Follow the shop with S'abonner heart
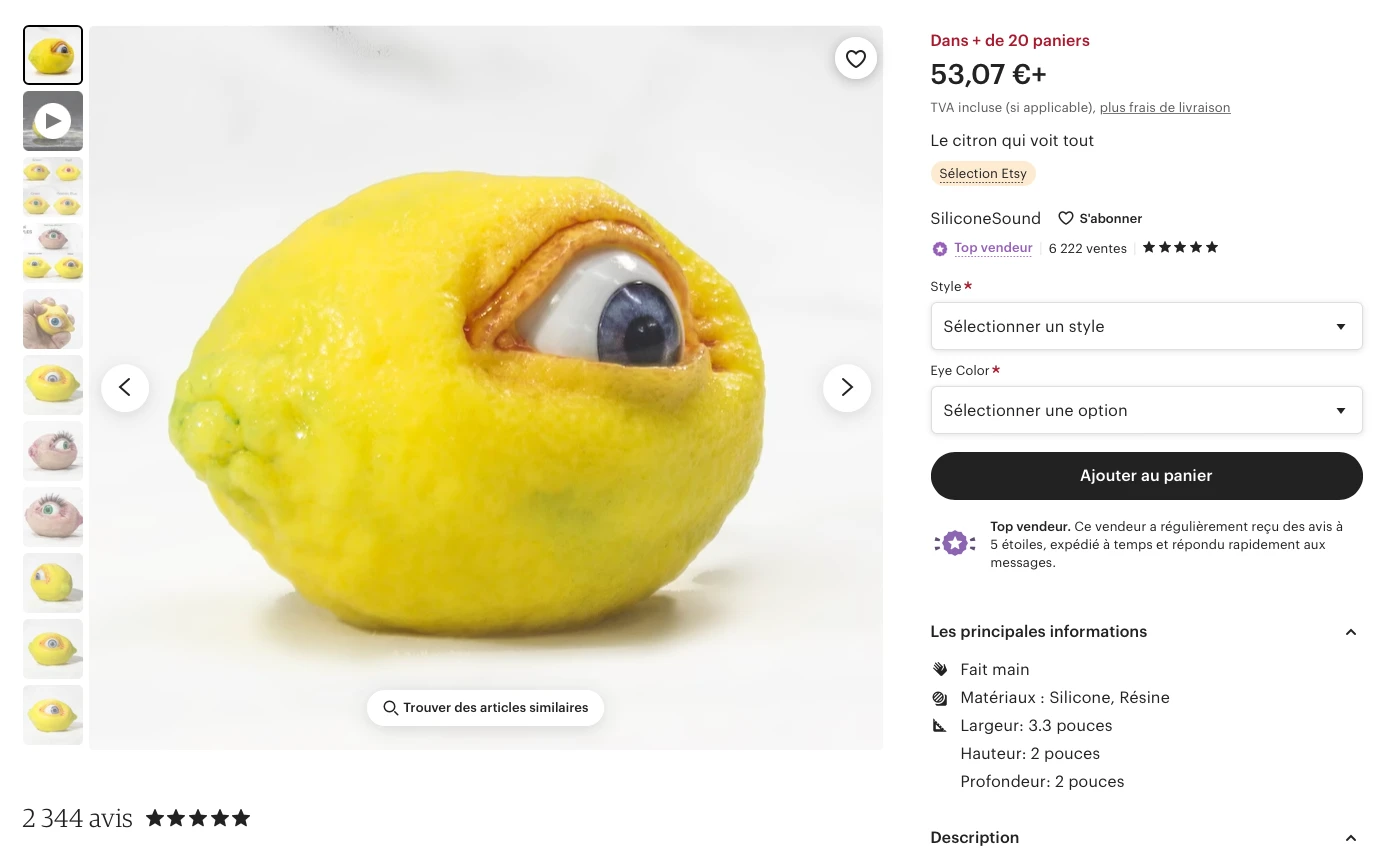This screenshot has width=1377, height=859. (1066, 218)
